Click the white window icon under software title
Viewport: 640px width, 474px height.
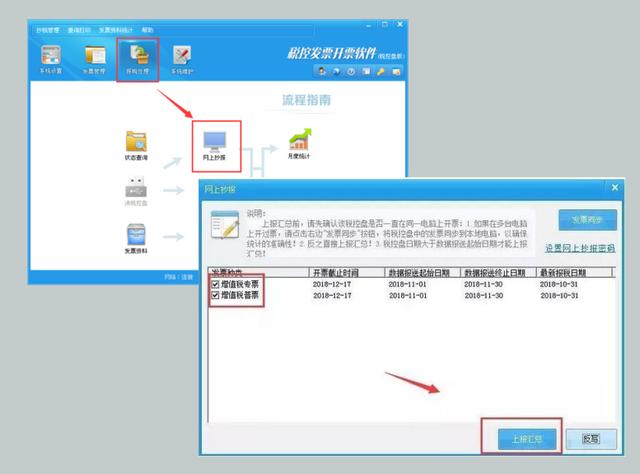tap(366, 71)
